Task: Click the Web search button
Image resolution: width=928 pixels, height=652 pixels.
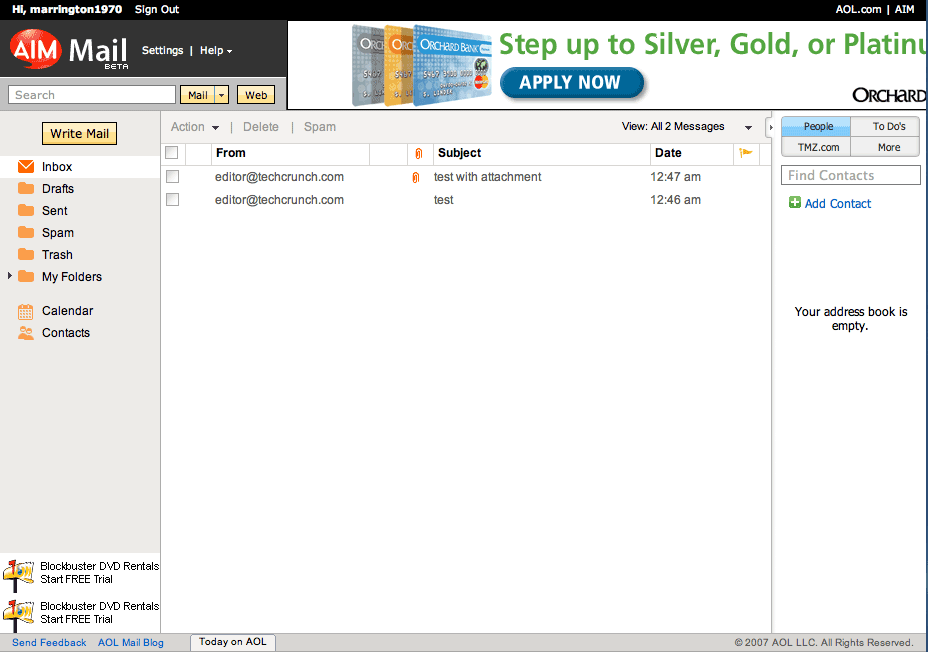Action: [x=256, y=95]
